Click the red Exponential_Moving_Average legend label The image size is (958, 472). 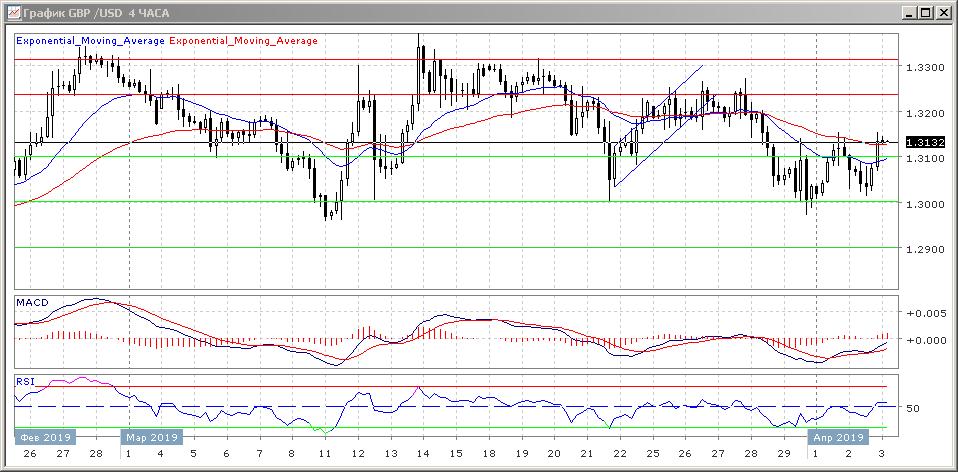click(x=244, y=41)
